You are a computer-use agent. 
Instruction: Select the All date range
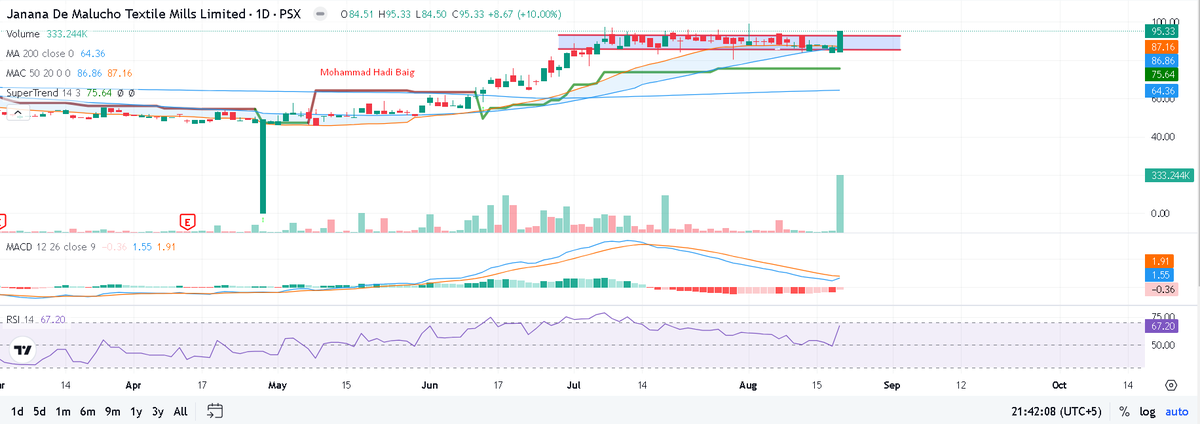tap(181, 411)
